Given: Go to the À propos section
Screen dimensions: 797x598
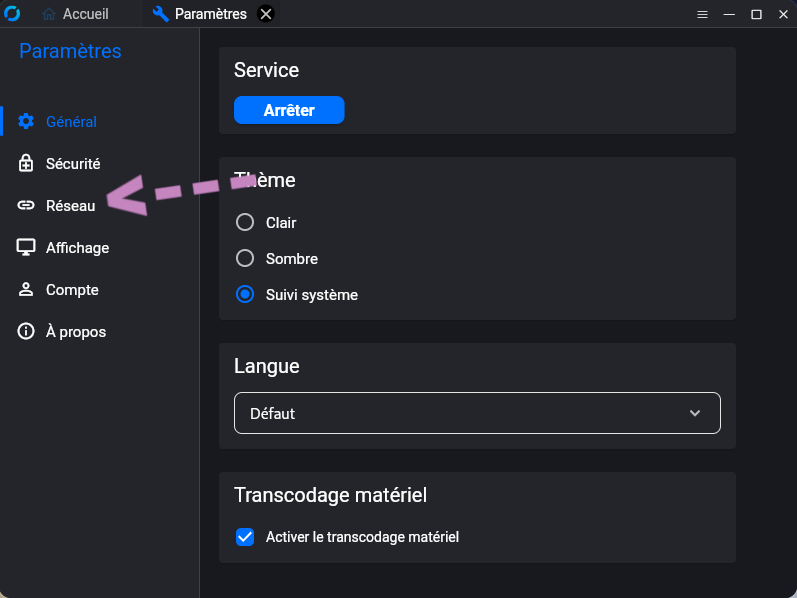Looking at the screenshot, I should [75, 332].
